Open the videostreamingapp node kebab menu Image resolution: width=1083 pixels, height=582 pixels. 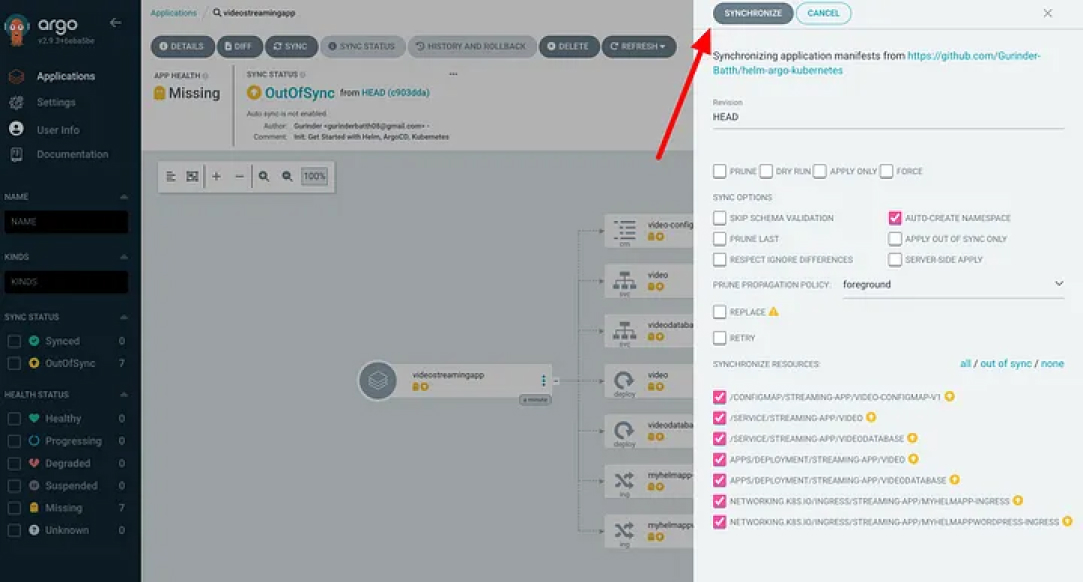click(x=543, y=381)
